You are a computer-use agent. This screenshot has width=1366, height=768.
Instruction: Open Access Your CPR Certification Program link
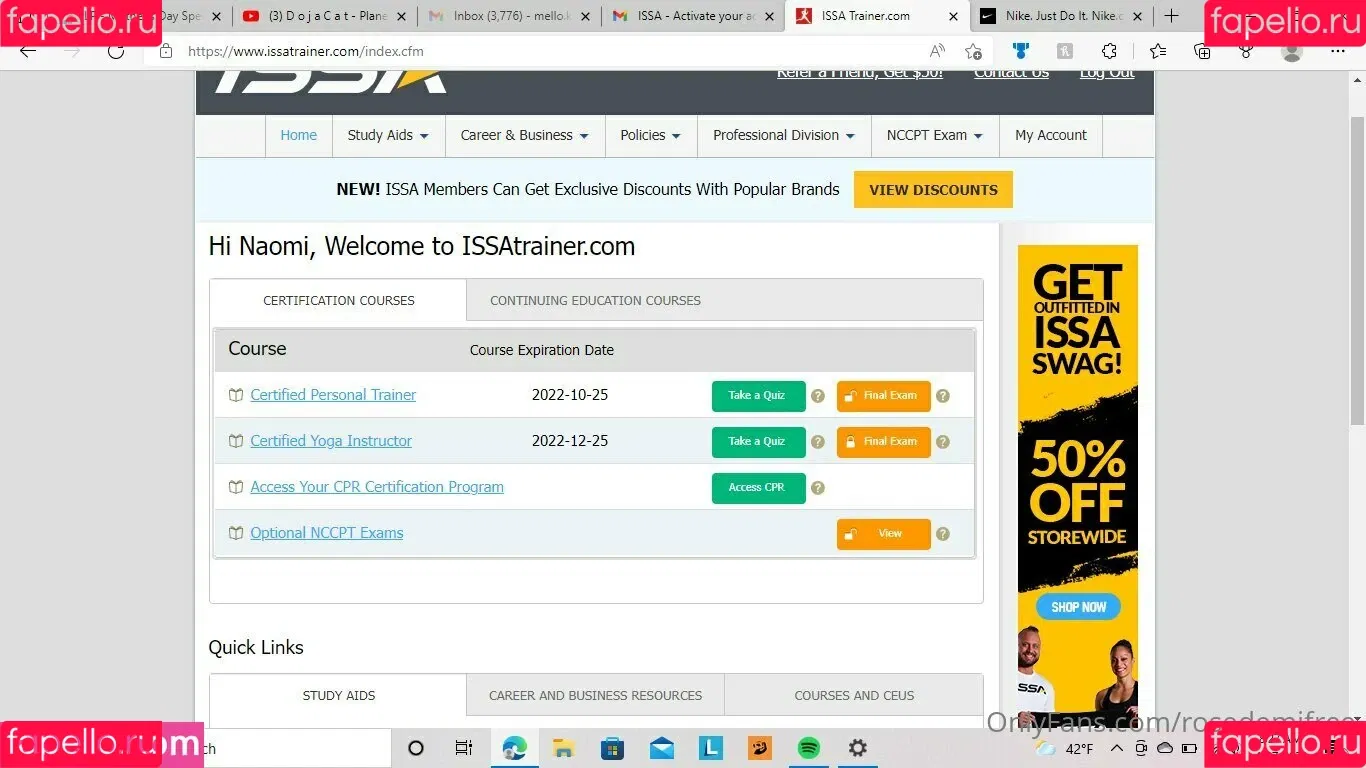(377, 487)
